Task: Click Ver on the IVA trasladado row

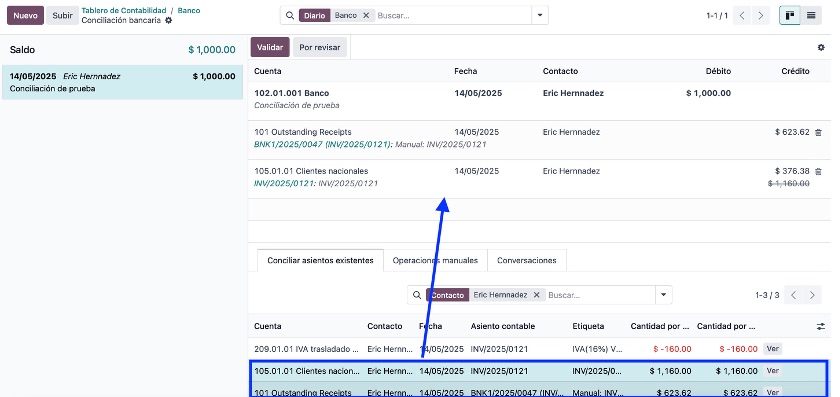Action: pyautogui.click(x=772, y=349)
